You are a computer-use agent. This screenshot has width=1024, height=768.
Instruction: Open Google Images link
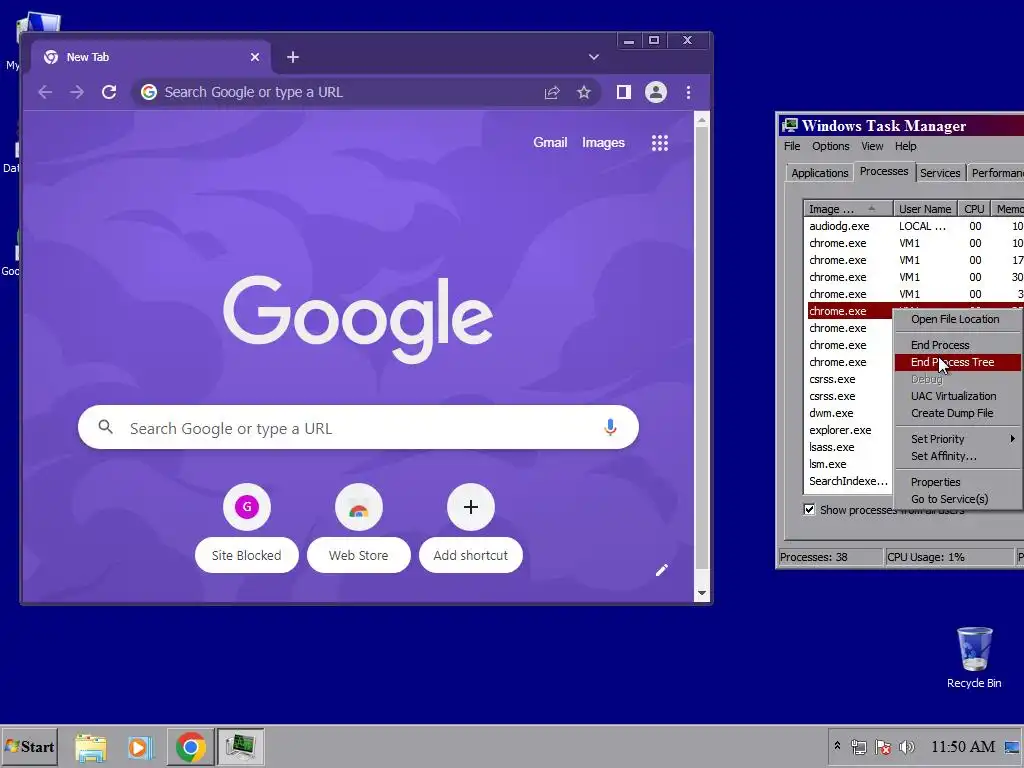click(603, 142)
